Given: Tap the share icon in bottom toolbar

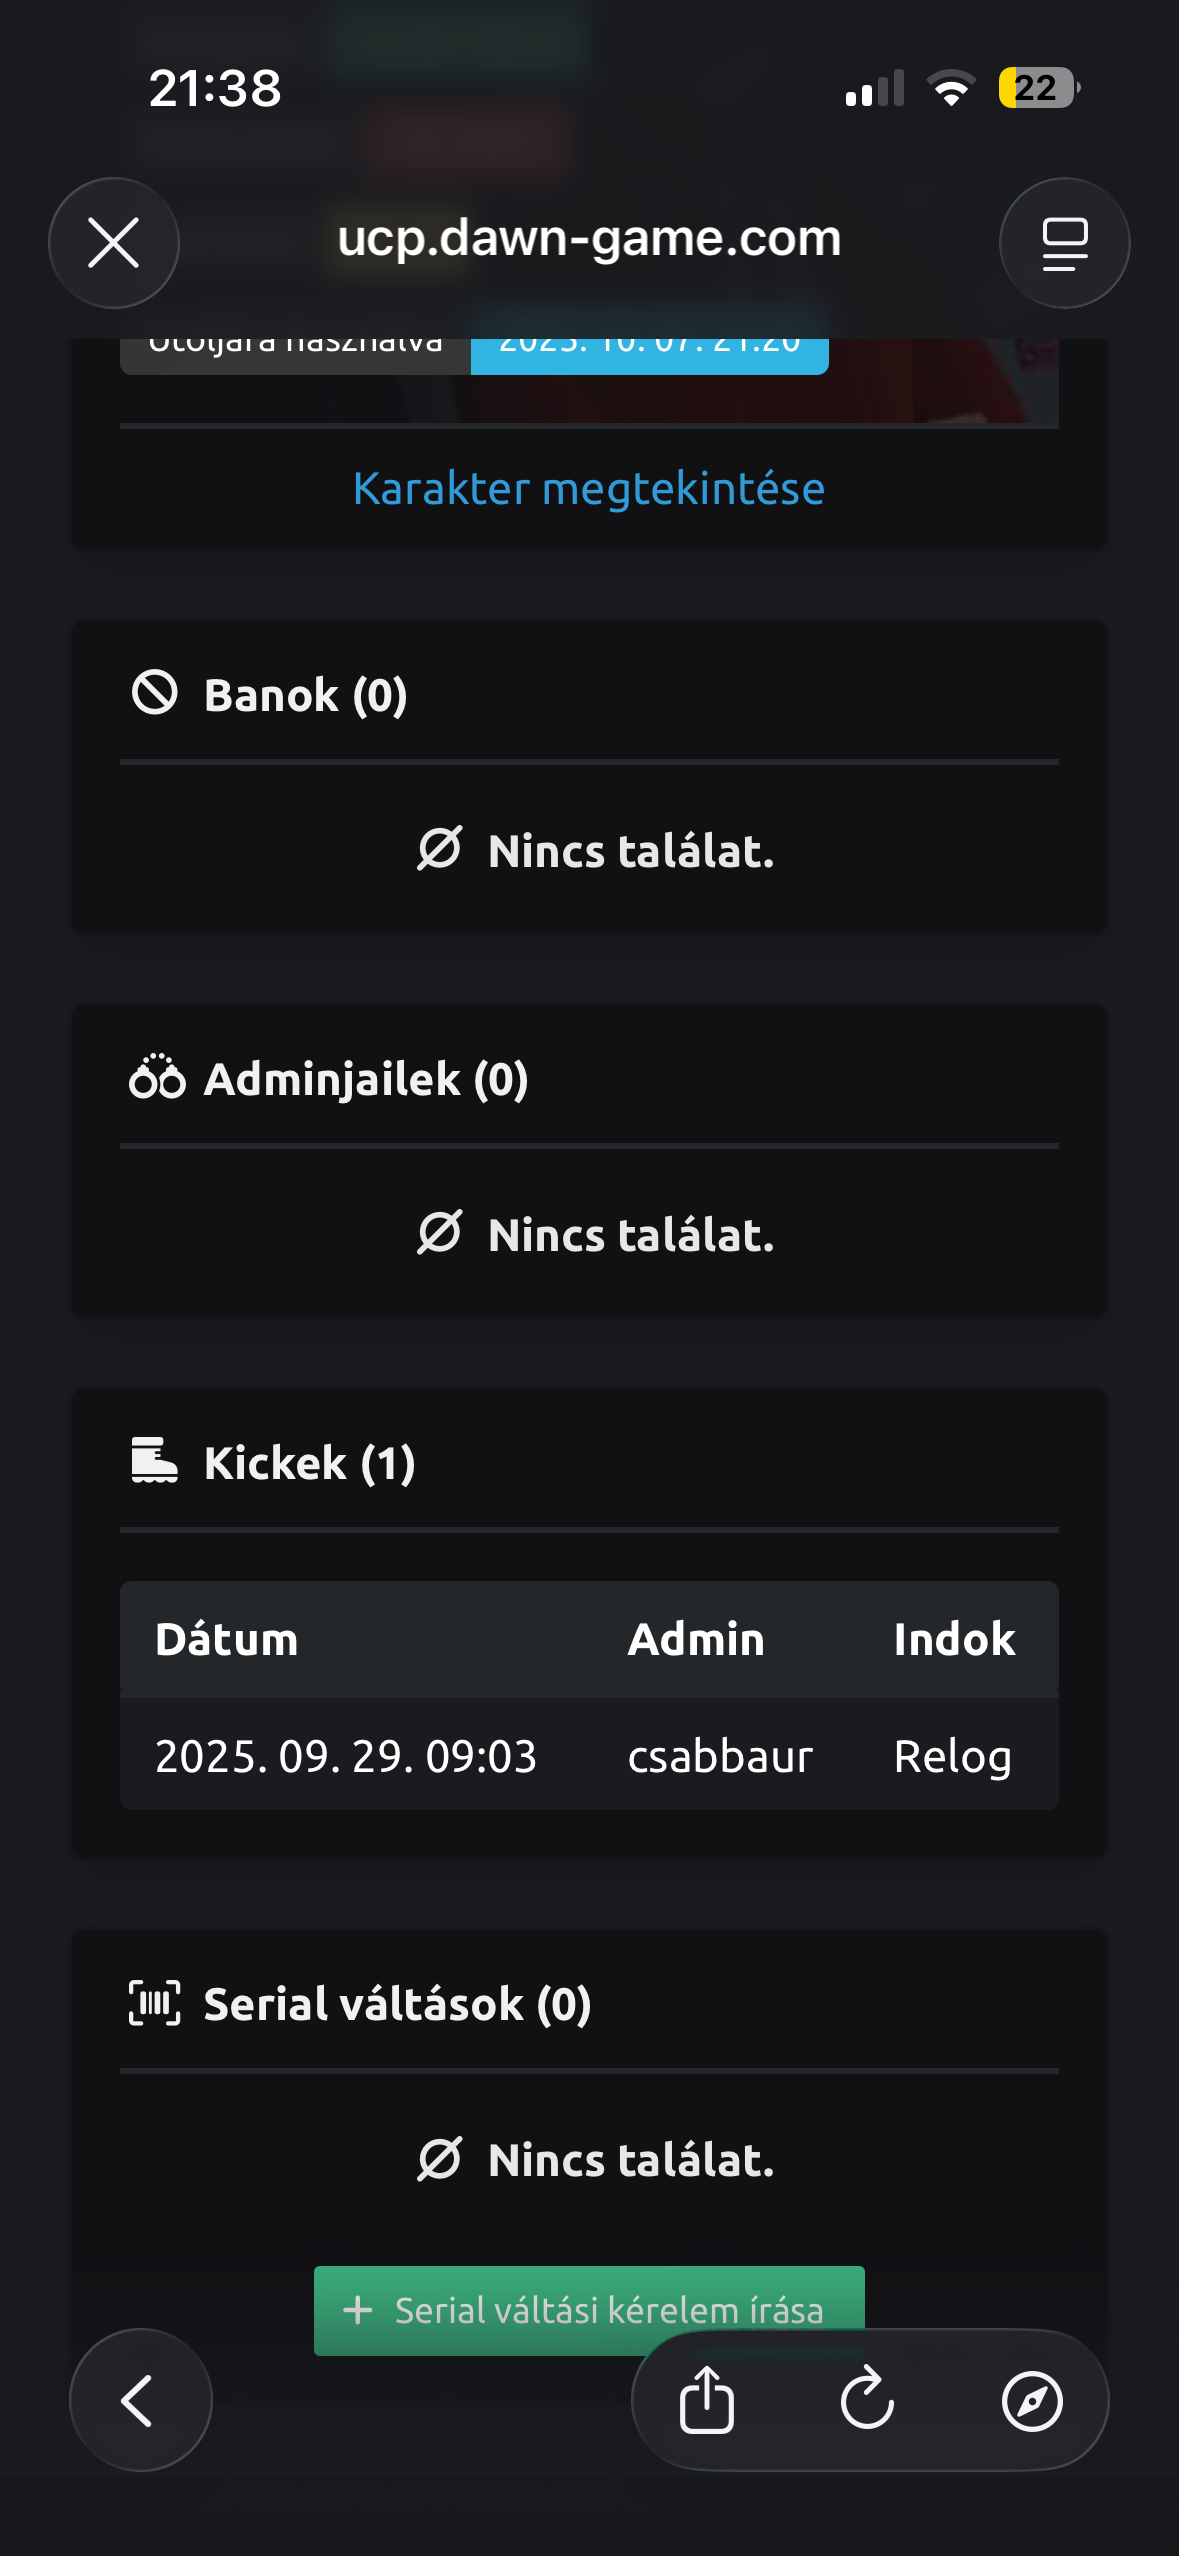Looking at the screenshot, I should pos(707,2399).
